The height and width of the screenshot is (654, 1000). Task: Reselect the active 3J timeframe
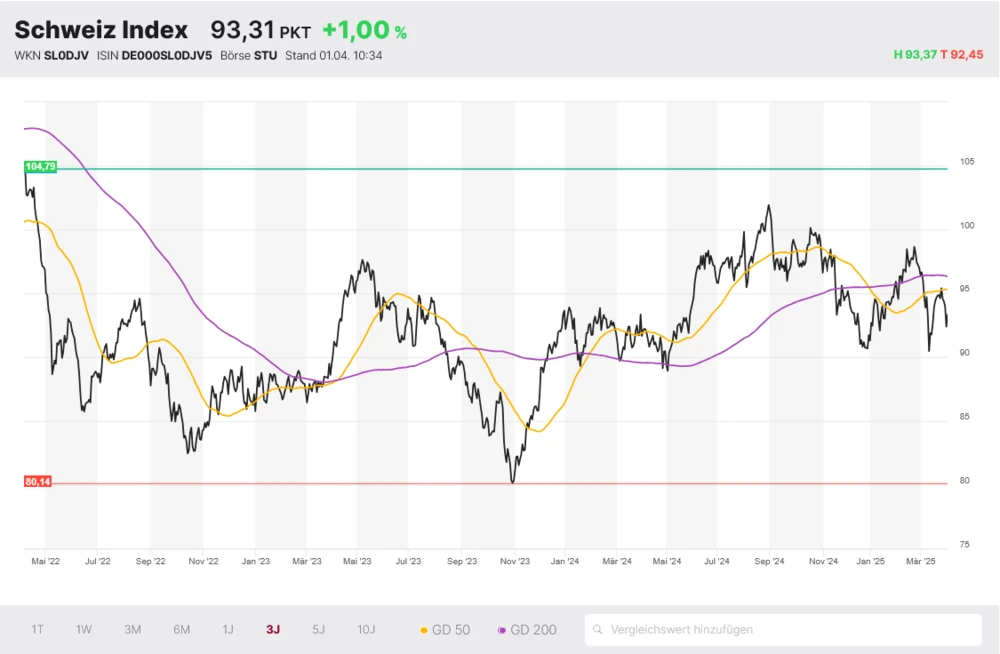(273, 629)
